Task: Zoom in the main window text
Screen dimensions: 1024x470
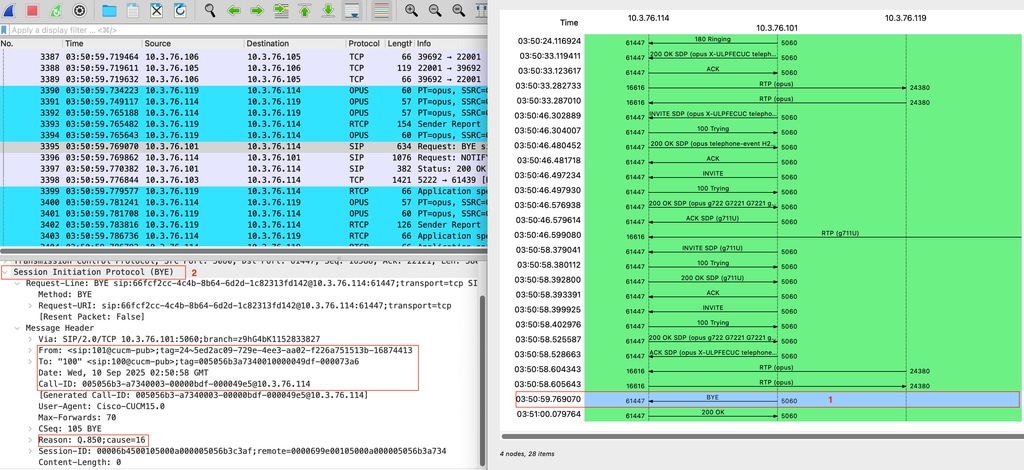Action: click(411, 10)
